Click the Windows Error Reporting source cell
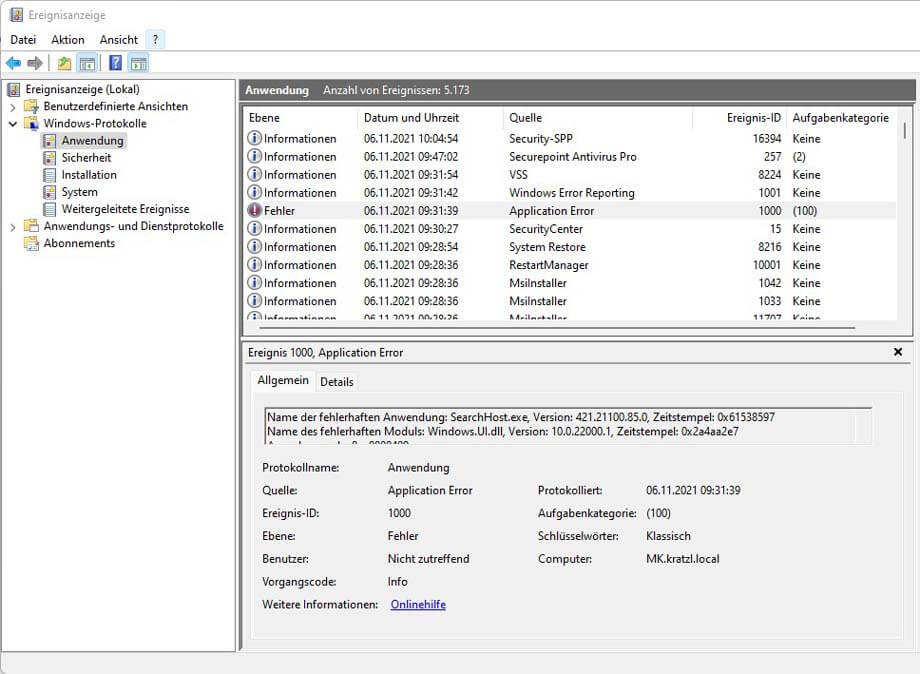The width and height of the screenshot is (920, 674). [572, 192]
